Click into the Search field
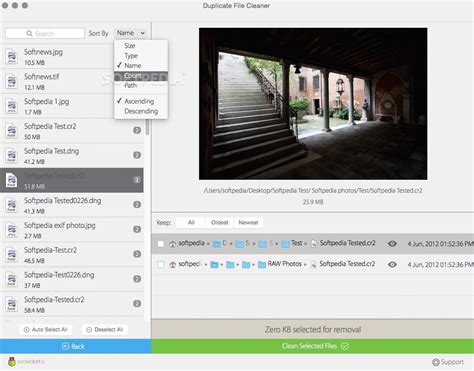The height and width of the screenshot is (371, 474). tap(45, 33)
